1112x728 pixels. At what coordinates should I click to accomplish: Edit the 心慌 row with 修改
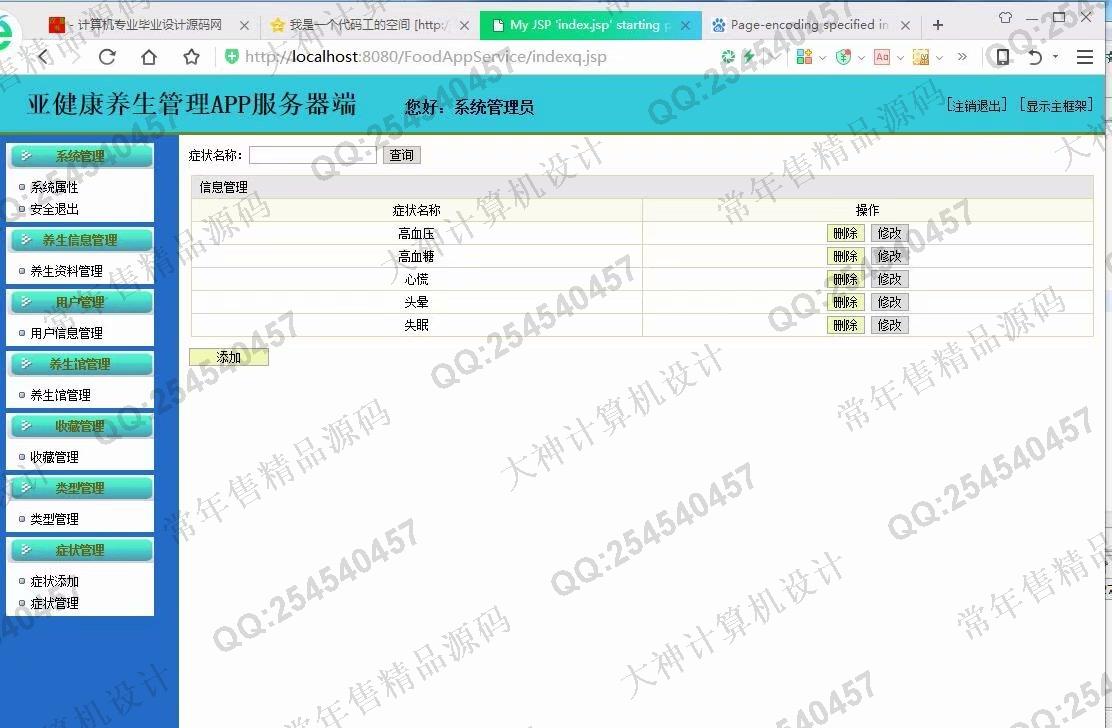889,279
